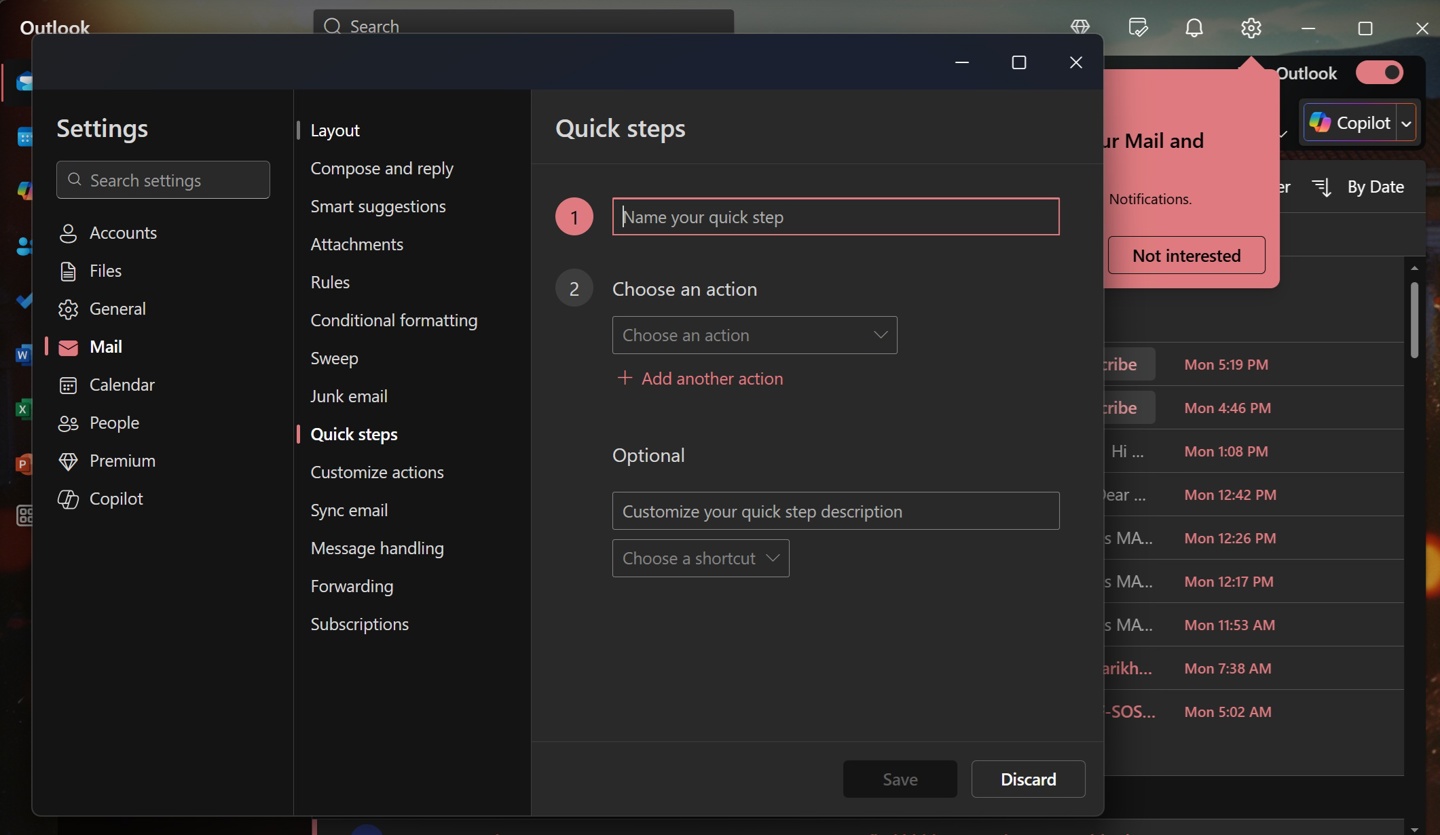Click the Name your quick step field

(835, 216)
